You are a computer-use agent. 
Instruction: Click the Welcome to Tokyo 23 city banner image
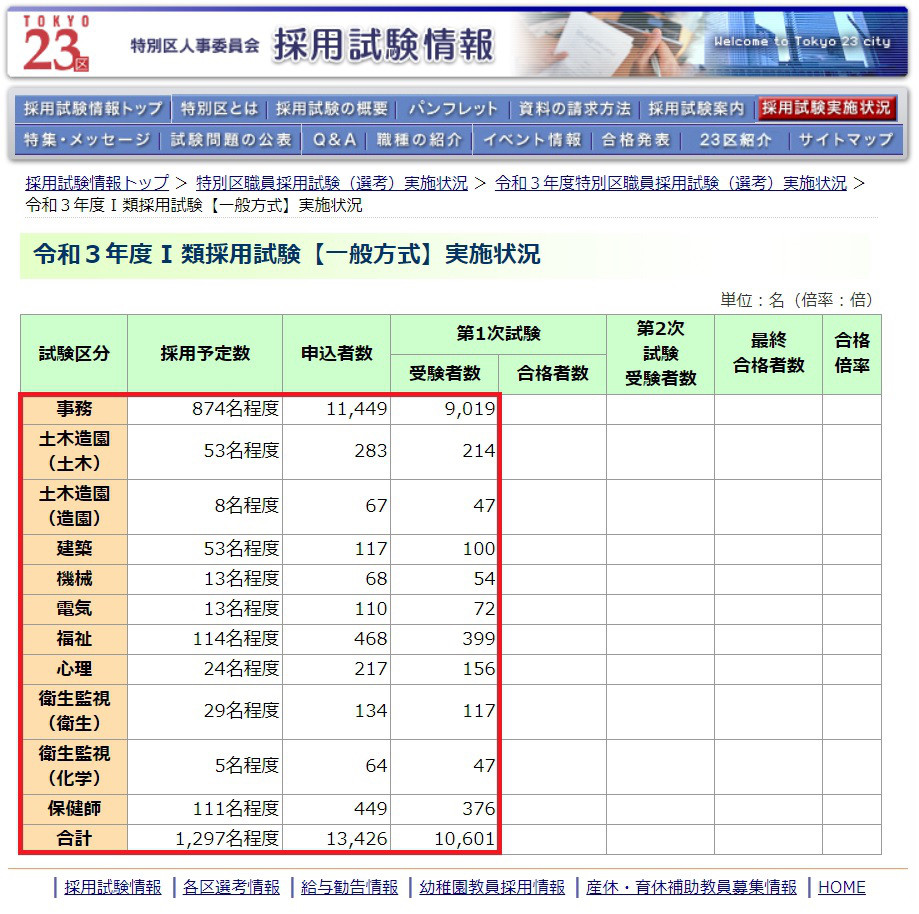click(x=710, y=43)
